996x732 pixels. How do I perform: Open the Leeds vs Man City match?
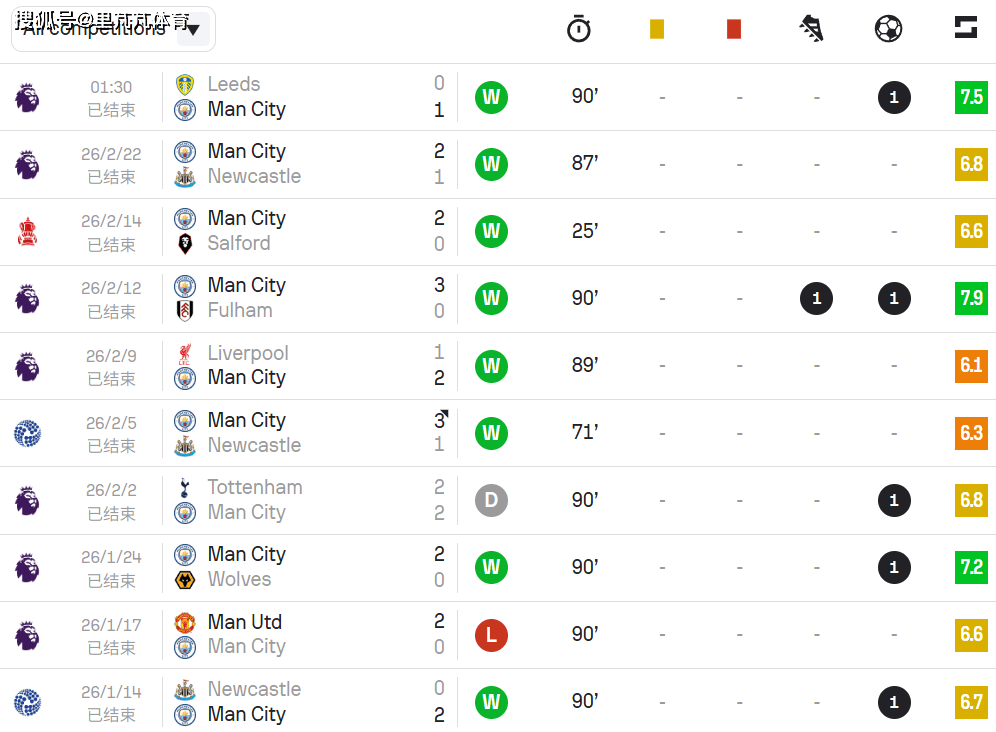coord(310,97)
